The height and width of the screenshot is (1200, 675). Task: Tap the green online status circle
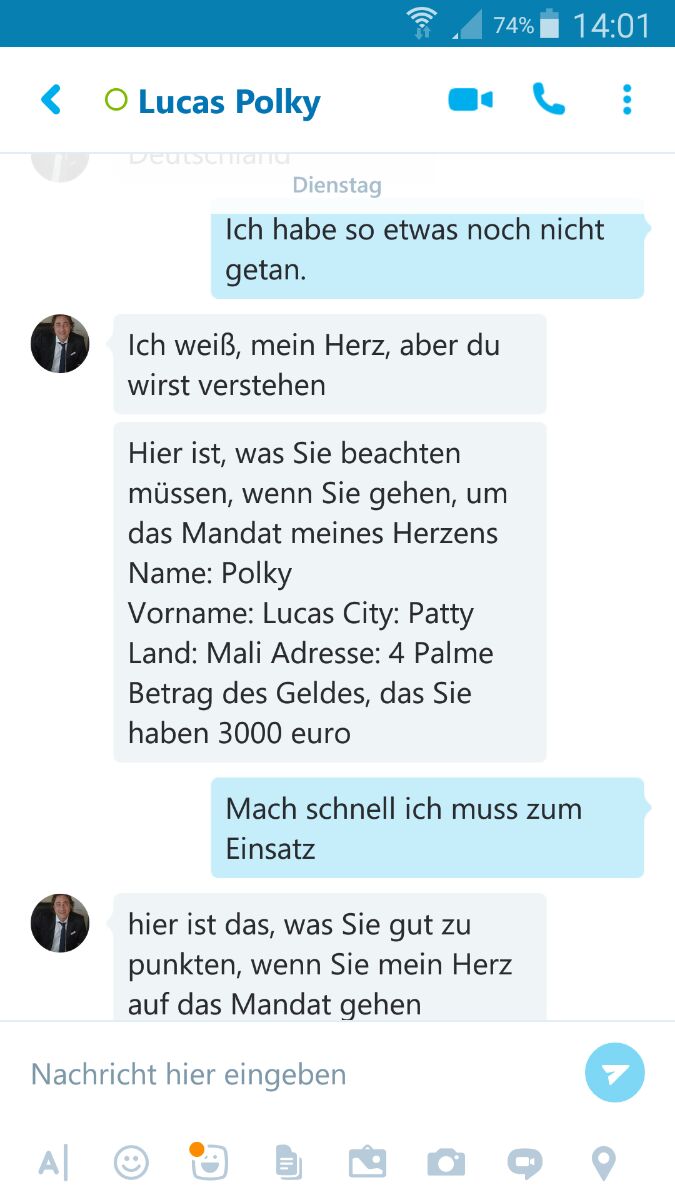click(116, 100)
